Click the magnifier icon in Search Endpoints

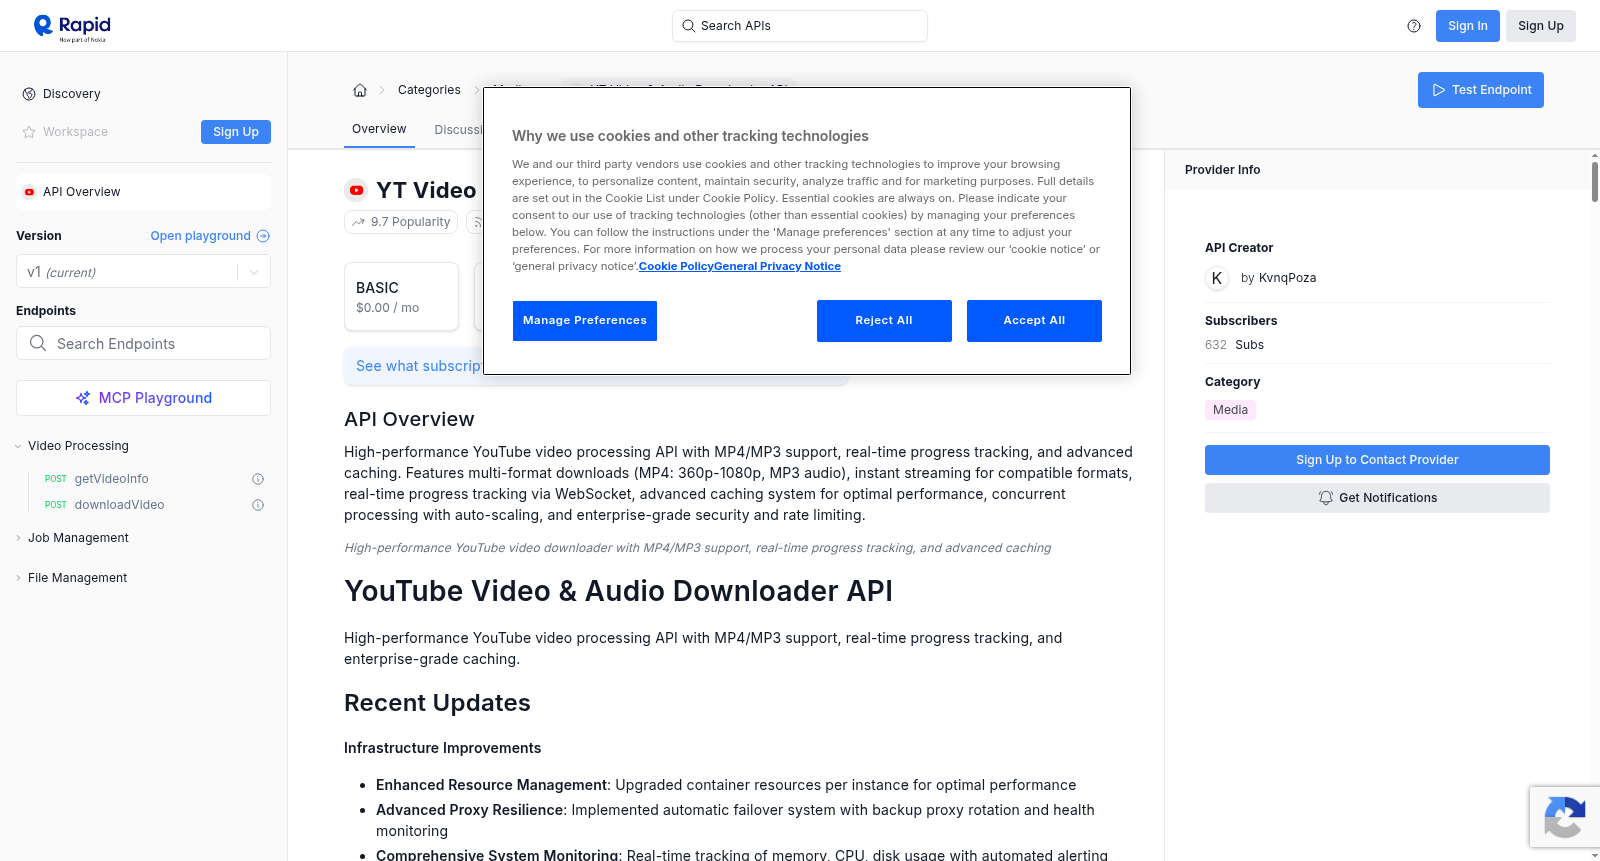pos(38,343)
